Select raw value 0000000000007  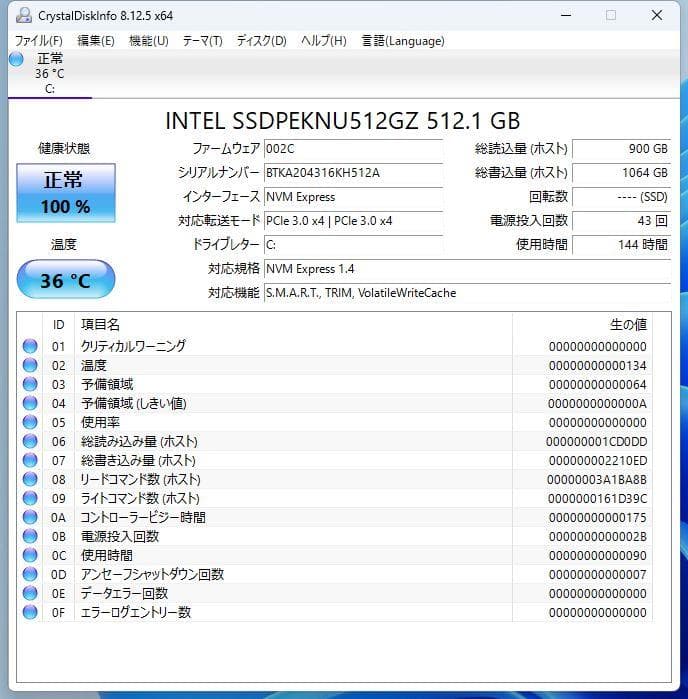[597, 575]
